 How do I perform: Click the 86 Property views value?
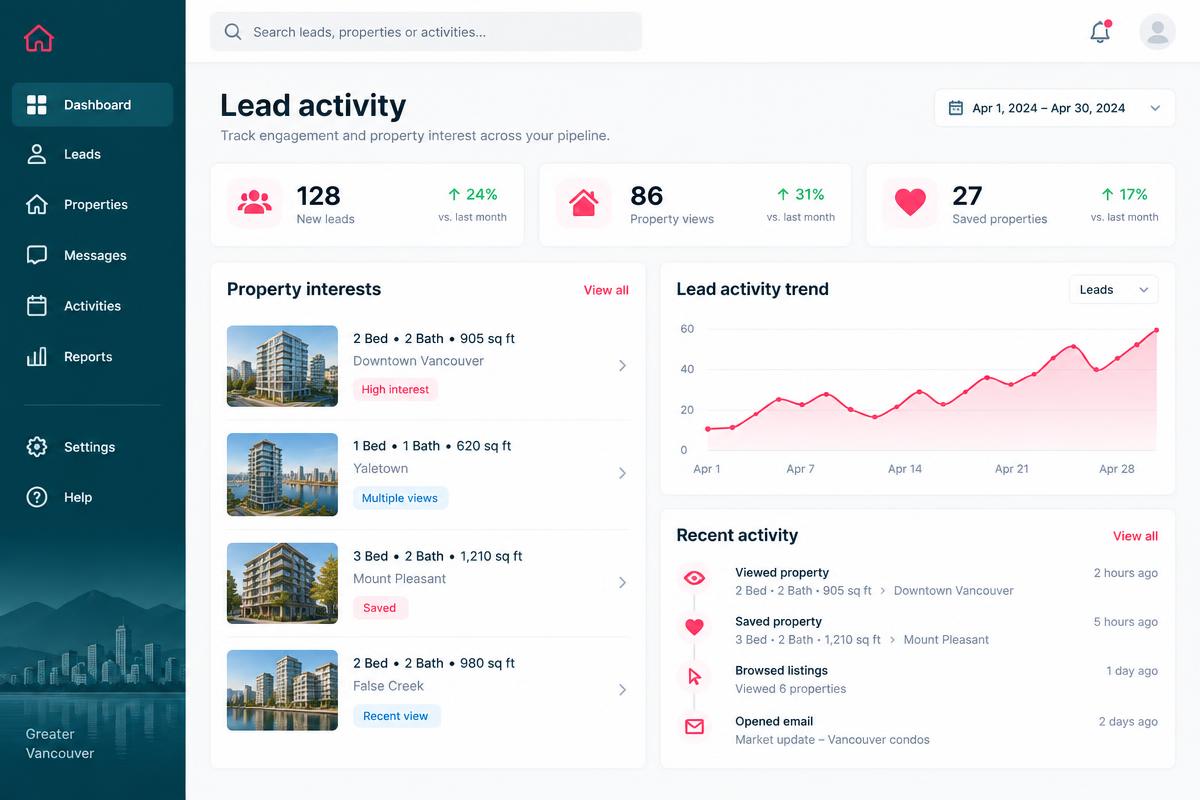coord(647,195)
